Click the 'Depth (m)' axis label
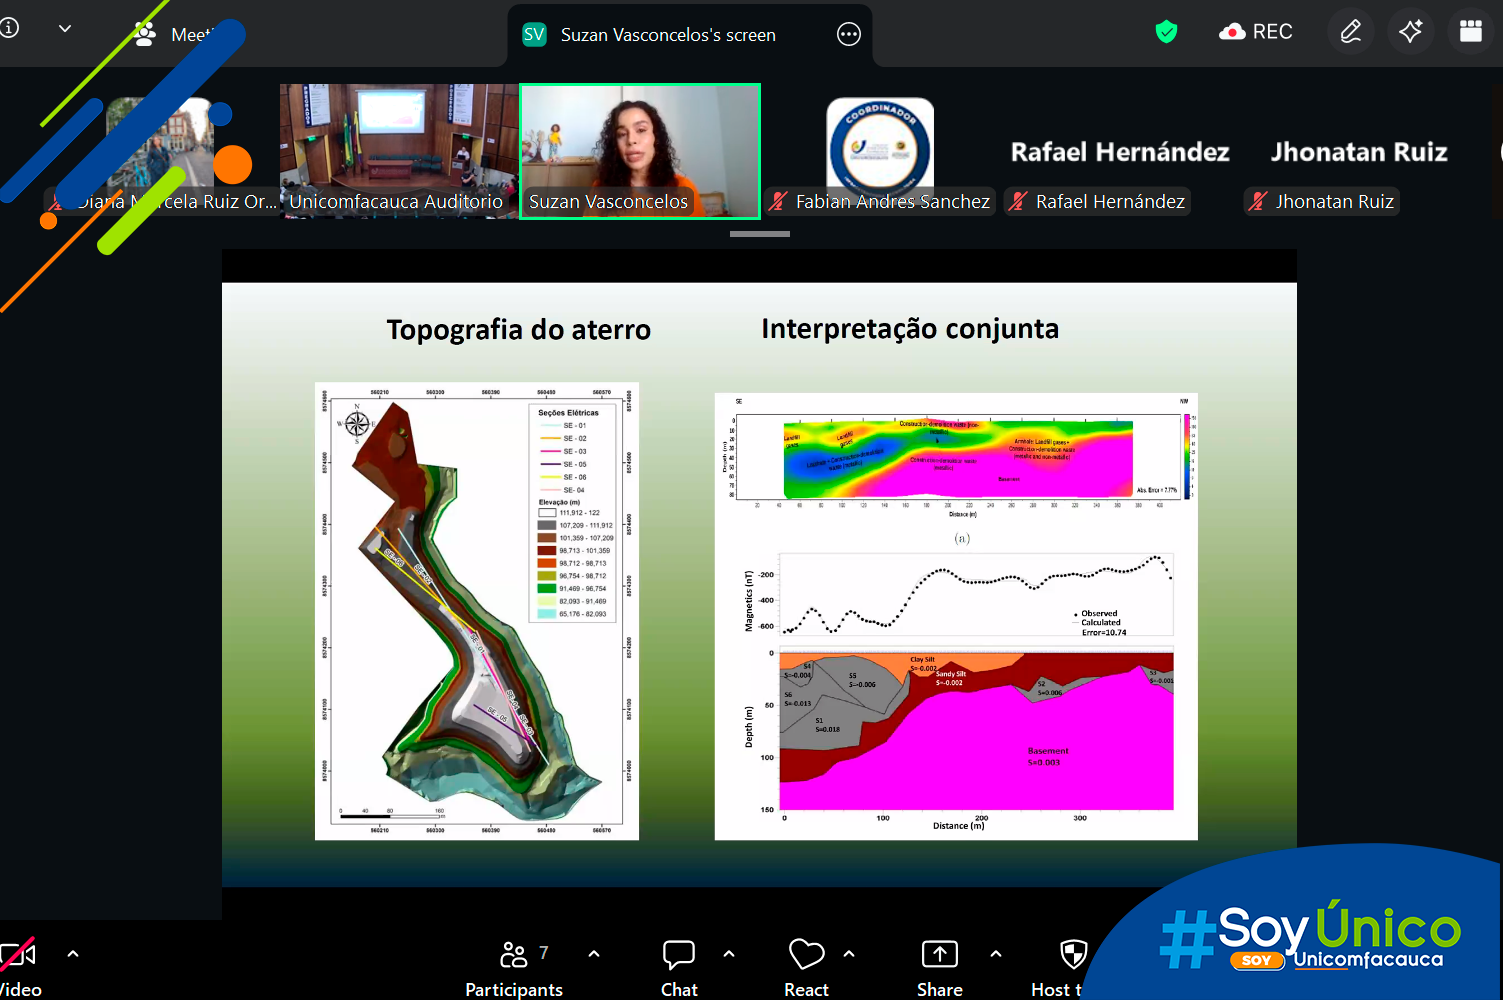1503x1000 pixels. coord(749,727)
